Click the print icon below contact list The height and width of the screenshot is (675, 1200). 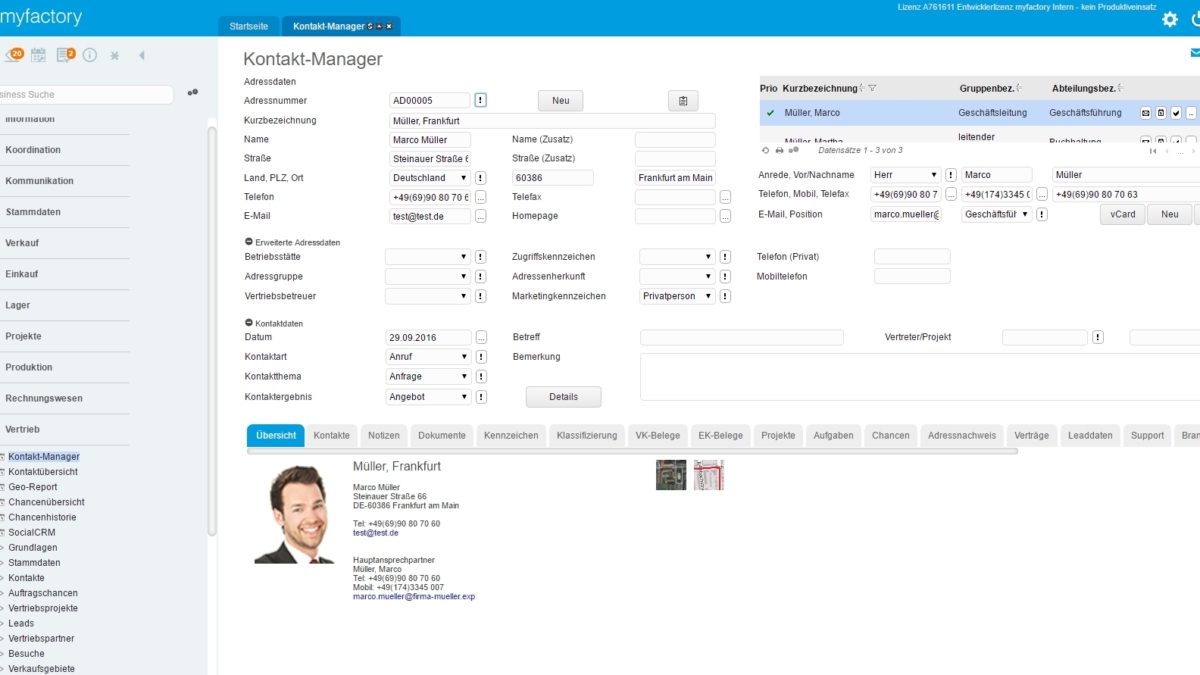click(780, 151)
